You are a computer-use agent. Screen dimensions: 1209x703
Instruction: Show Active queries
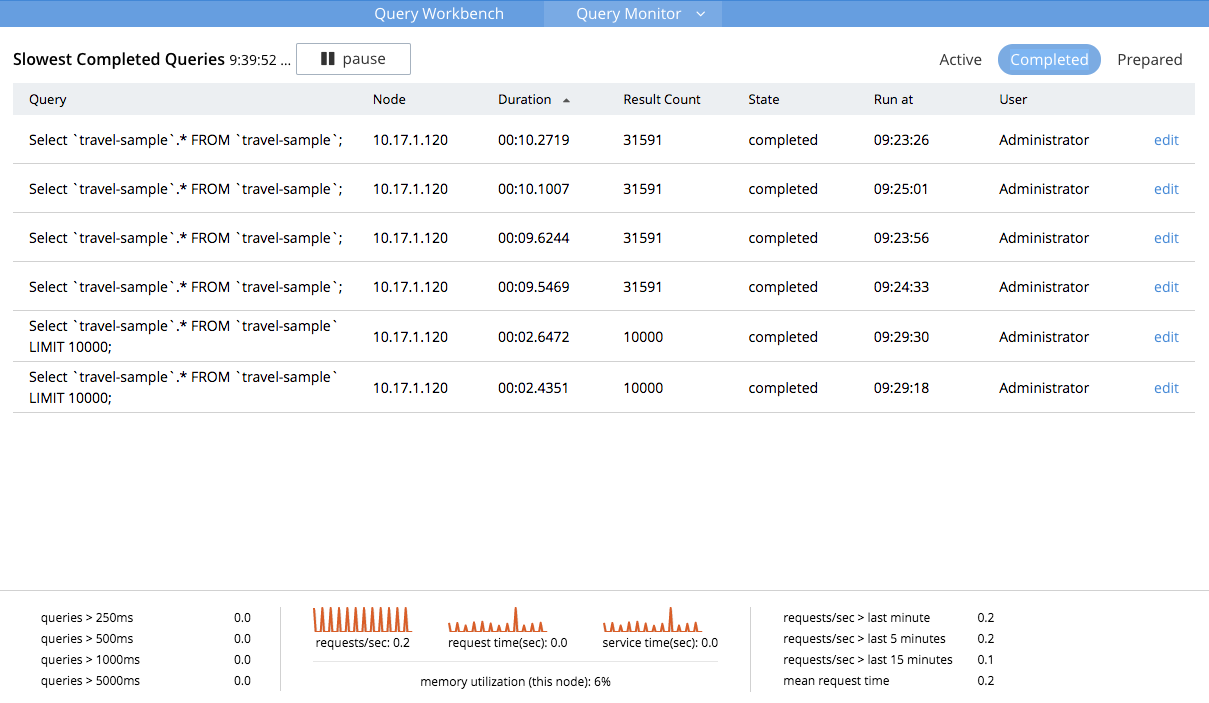click(960, 60)
